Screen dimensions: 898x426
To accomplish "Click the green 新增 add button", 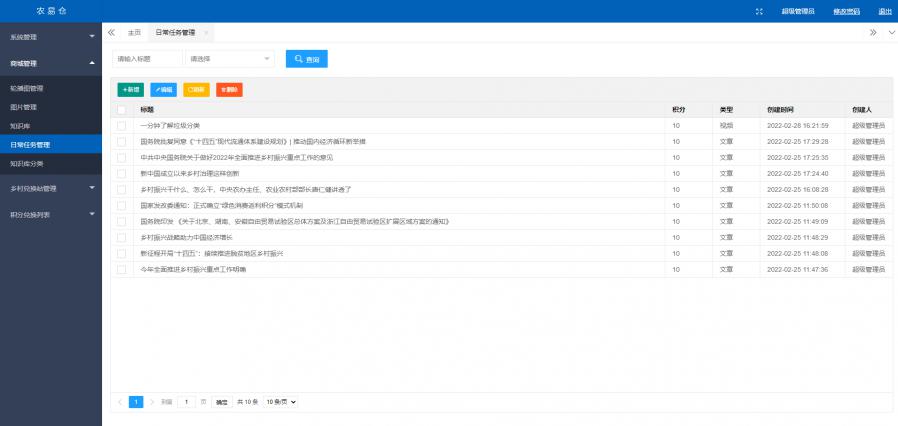I will point(131,89).
